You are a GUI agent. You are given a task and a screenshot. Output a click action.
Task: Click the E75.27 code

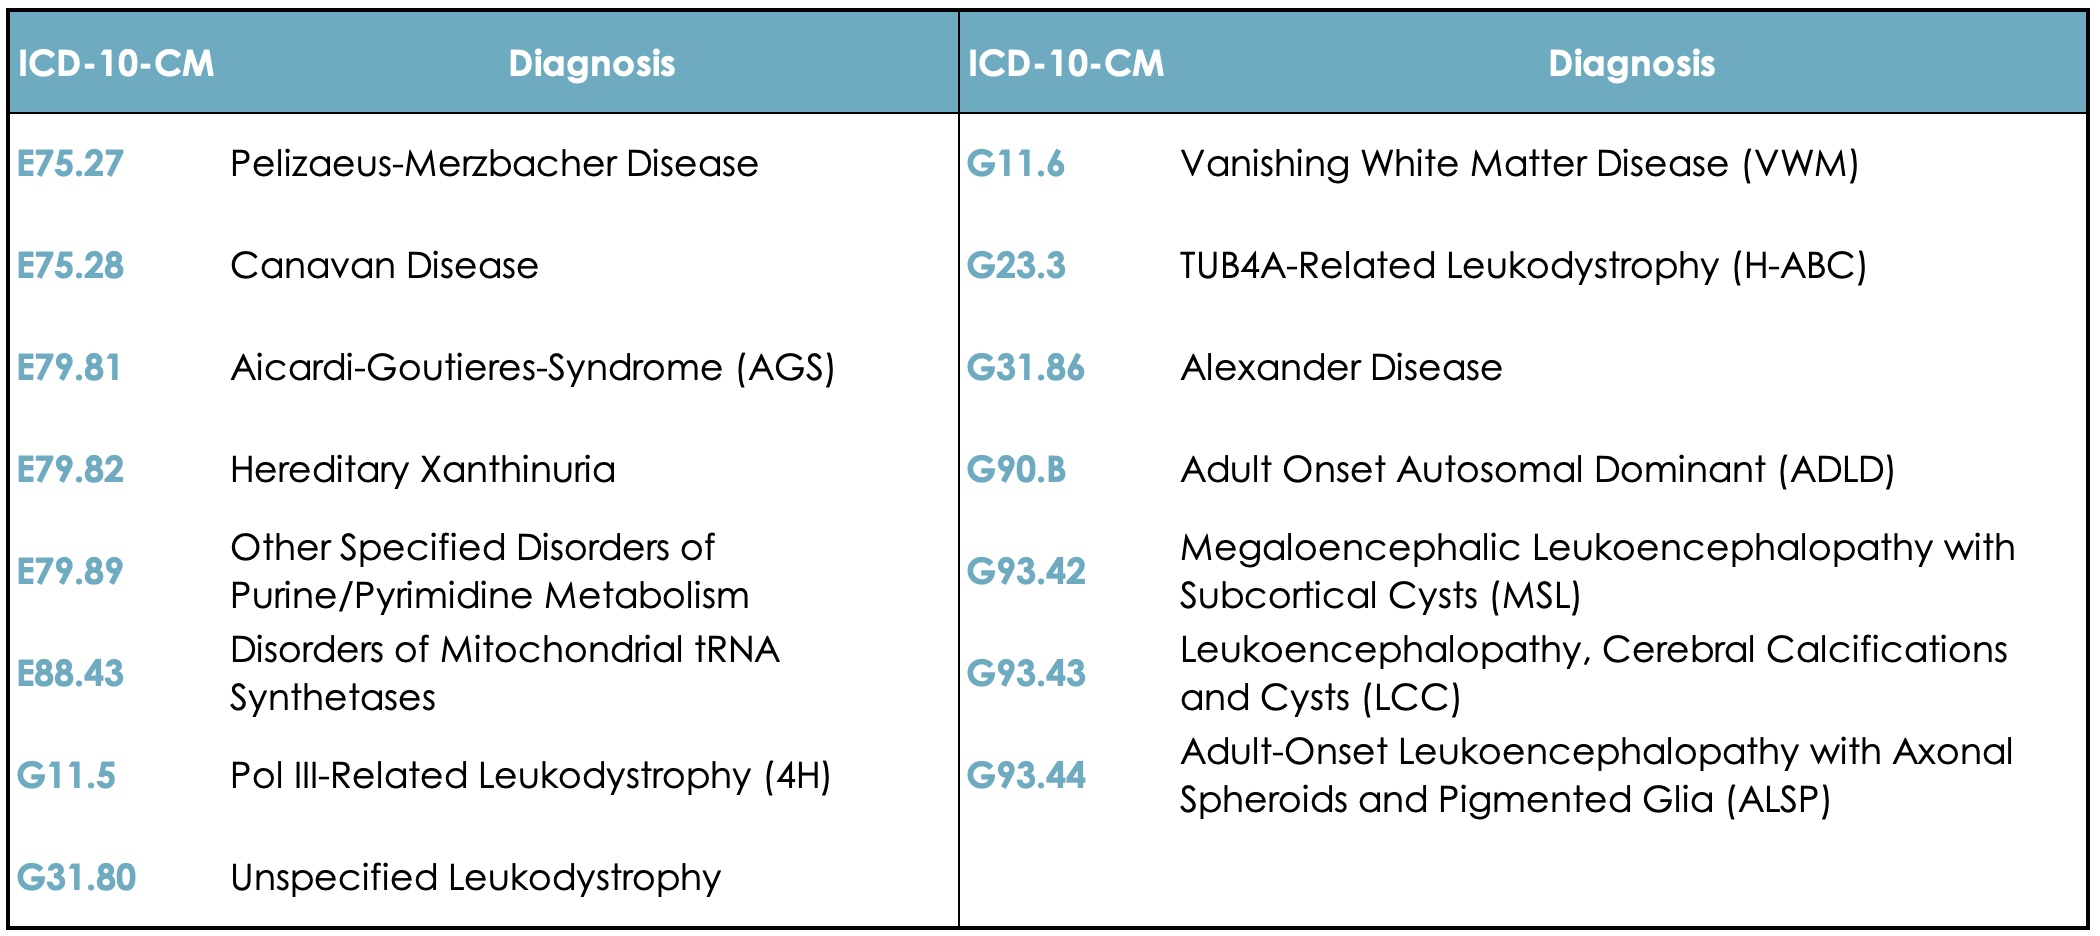(70, 163)
